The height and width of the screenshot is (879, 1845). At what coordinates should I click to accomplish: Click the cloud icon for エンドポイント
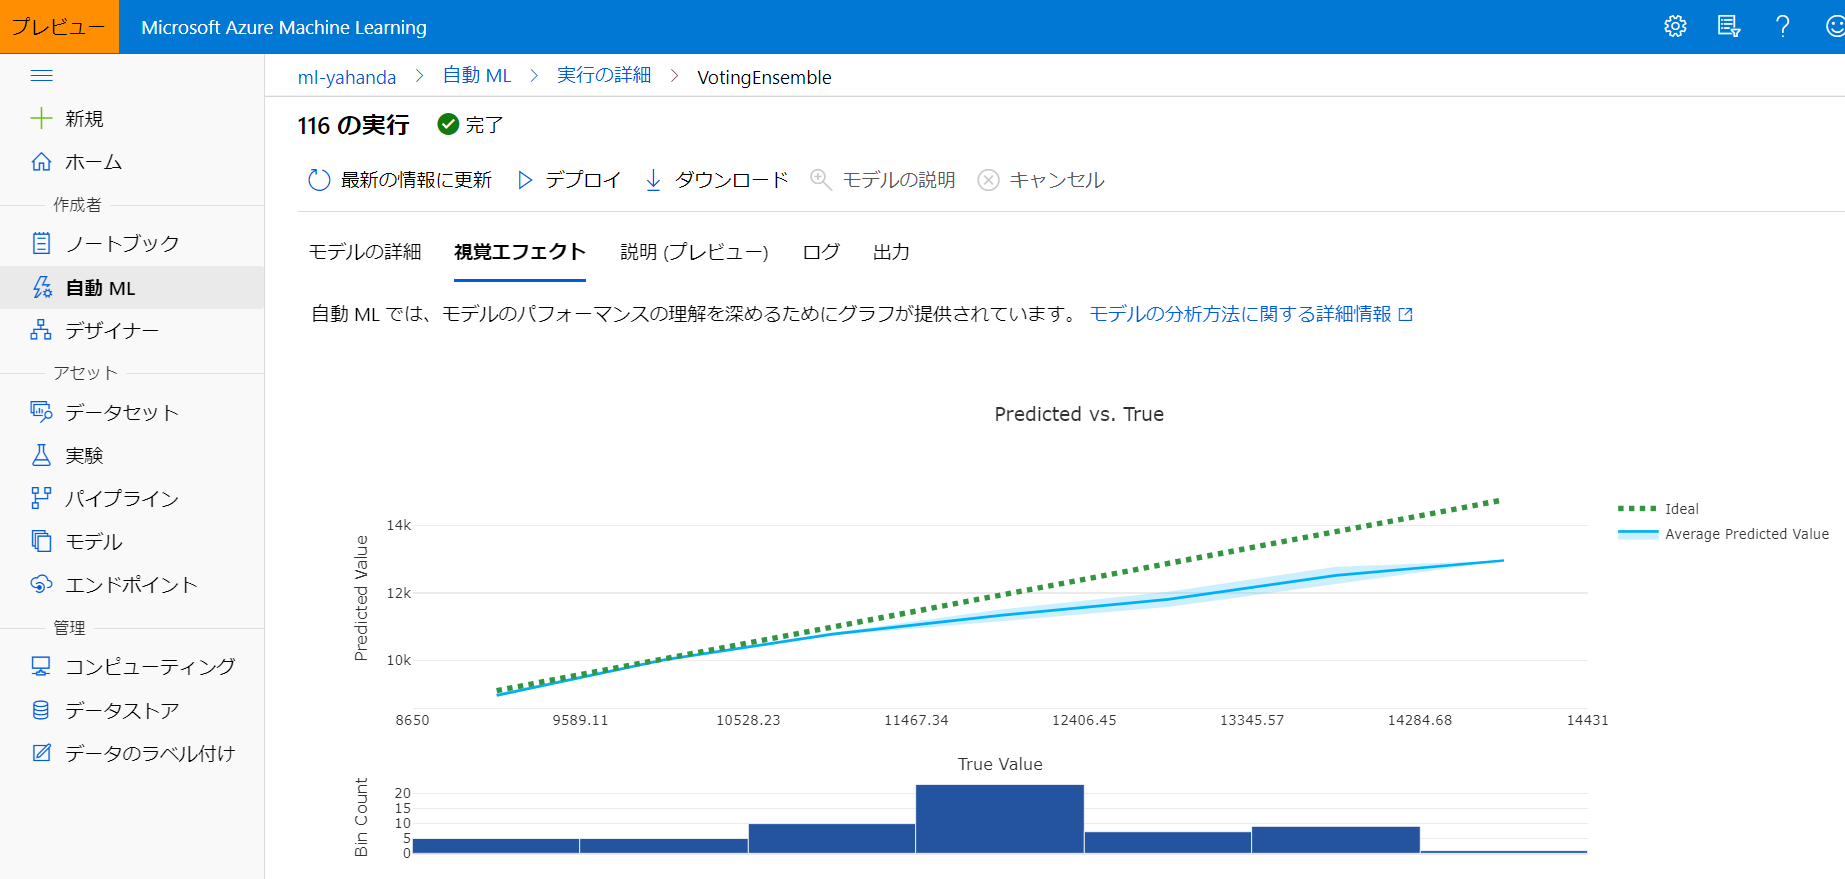(41, 584)
